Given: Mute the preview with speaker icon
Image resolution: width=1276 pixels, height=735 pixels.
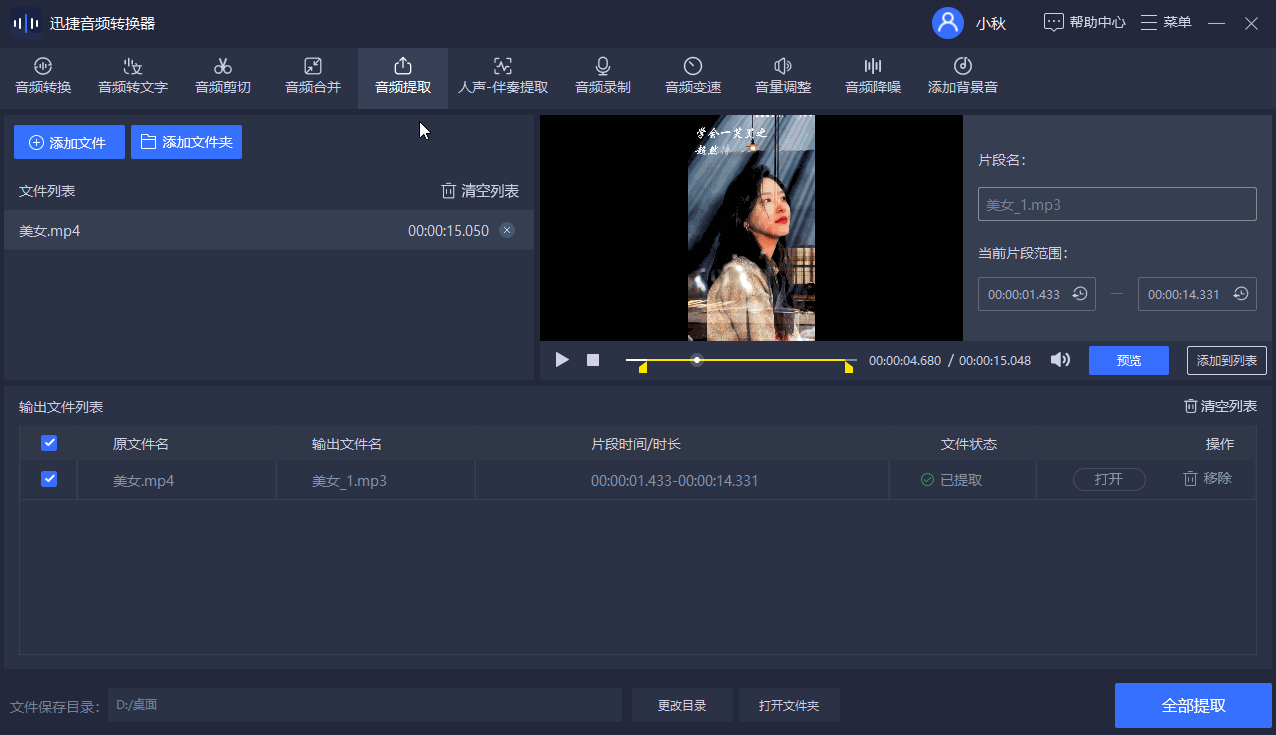Looking at the screenshot, I should point(1060,360).
